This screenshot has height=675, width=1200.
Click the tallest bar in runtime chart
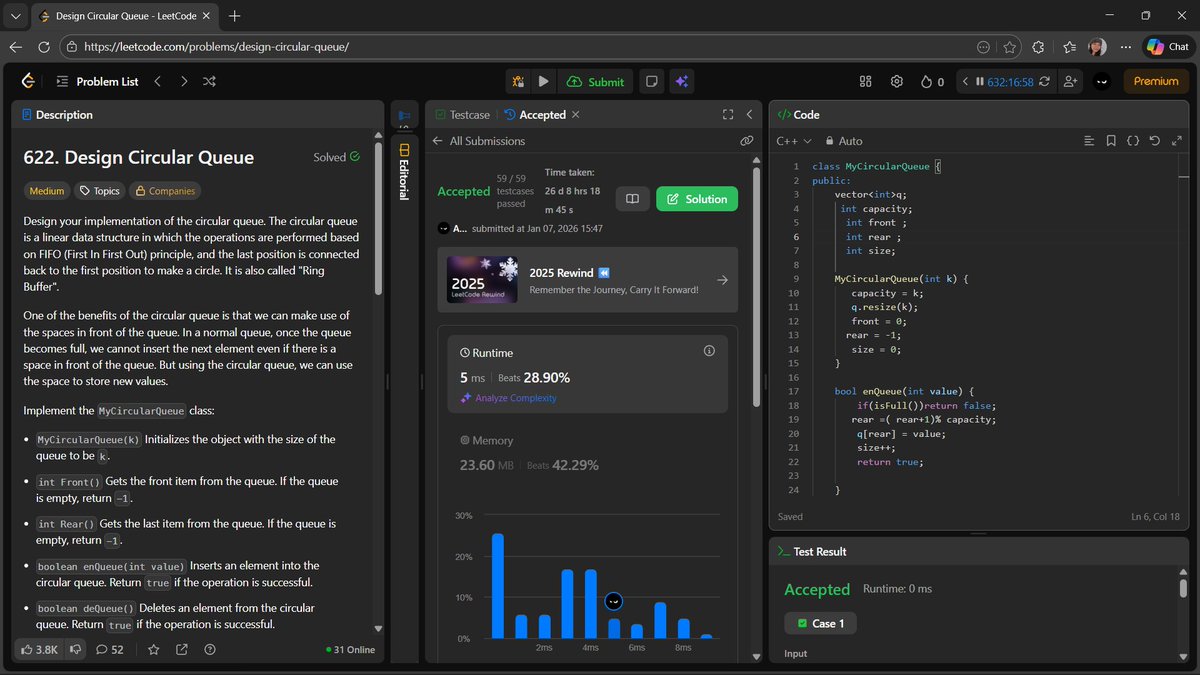(x=497, y=586)
